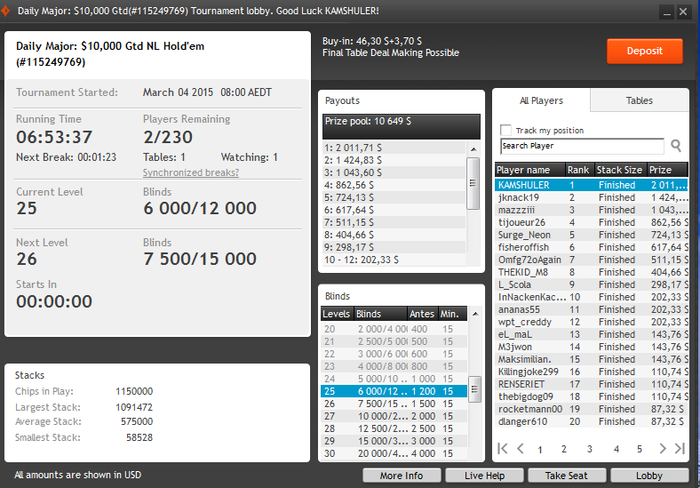The width and height of the screenshot is (700, 488).
Task: Click the More Info button
Action: [401, 475]
